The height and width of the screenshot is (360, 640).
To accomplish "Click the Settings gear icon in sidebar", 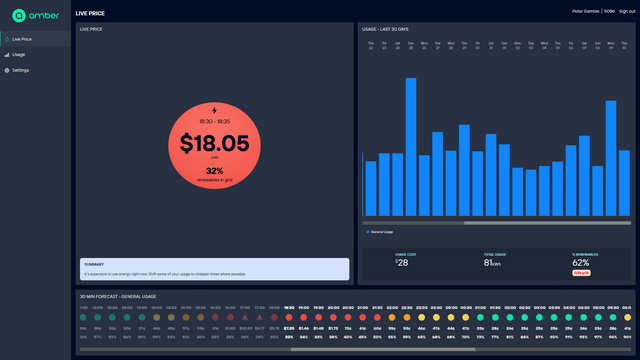I will tap(7, 70).
